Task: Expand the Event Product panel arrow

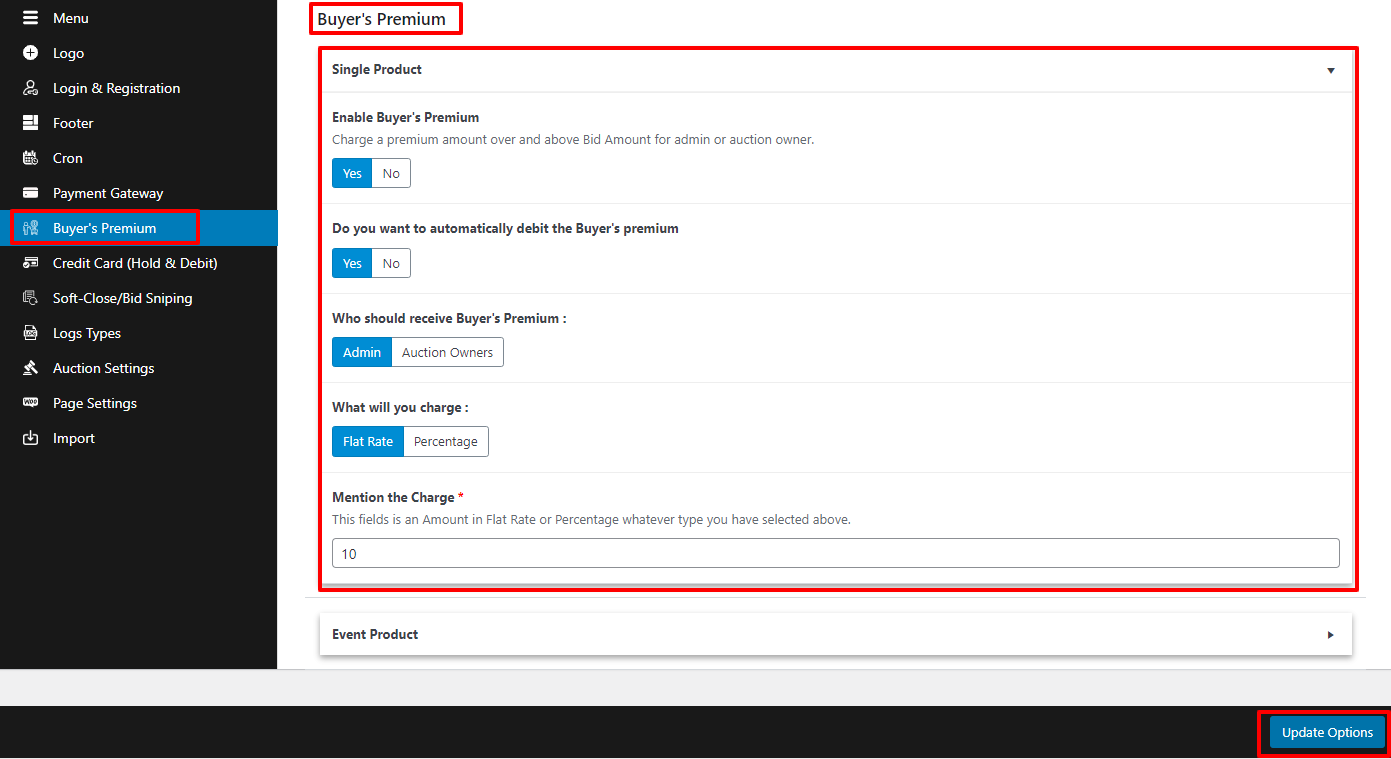Action: pyautogui.click(x=1331, y=635)
